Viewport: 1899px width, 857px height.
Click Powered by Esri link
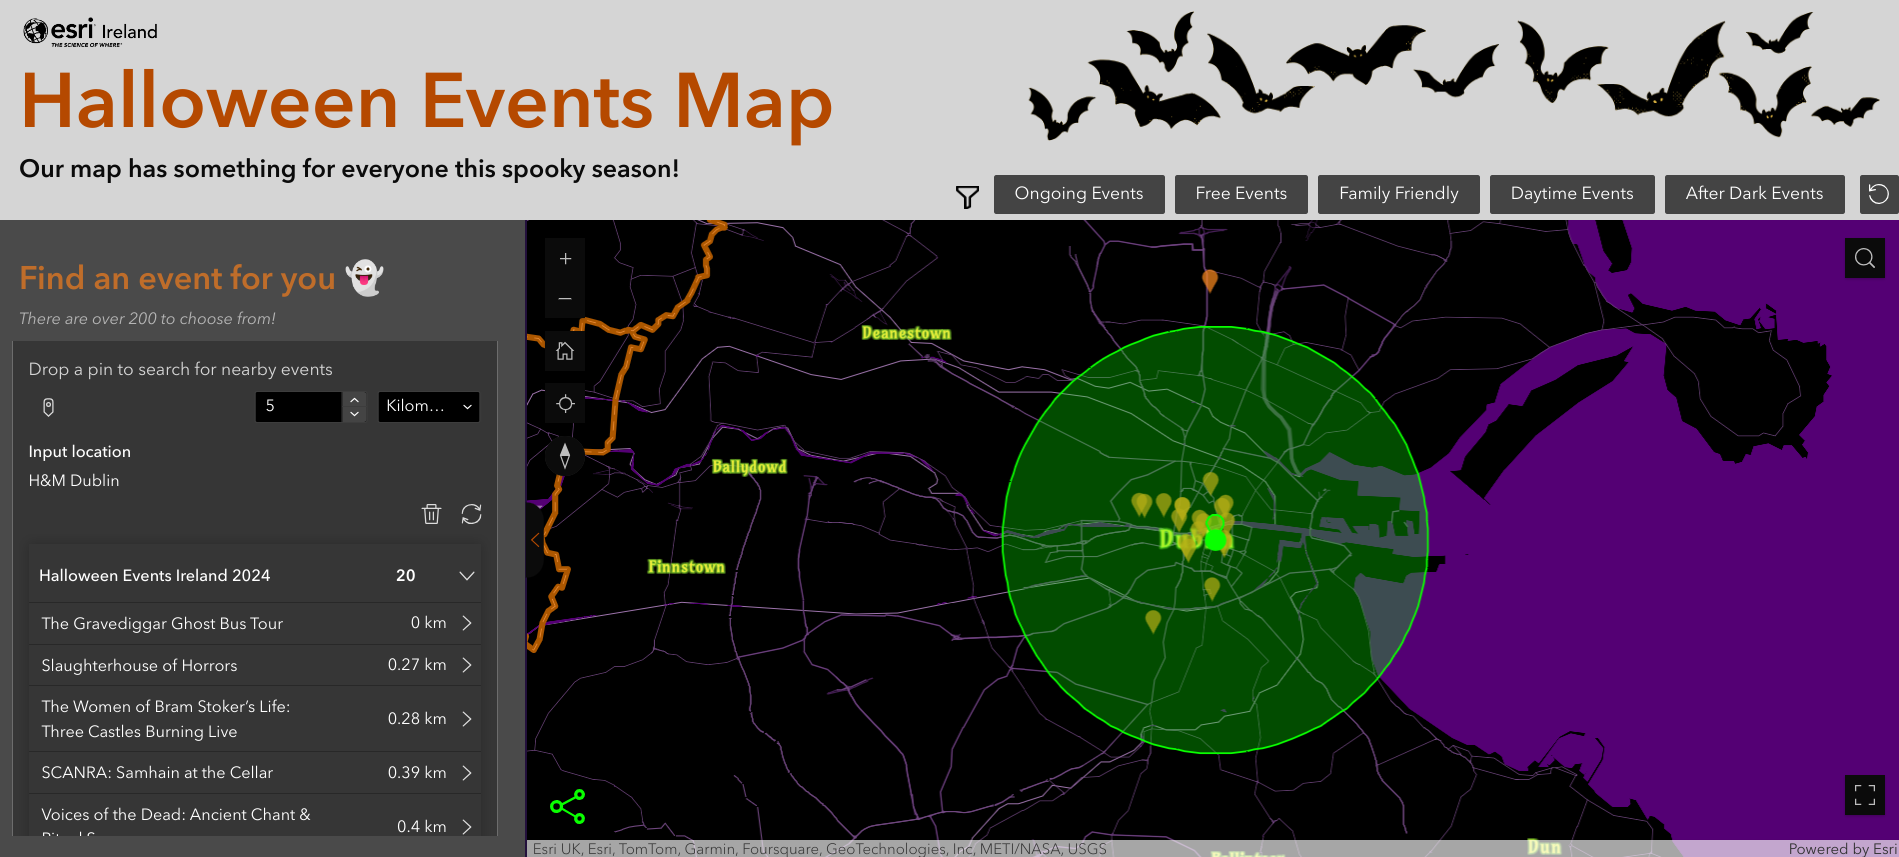coord(1842,849)
